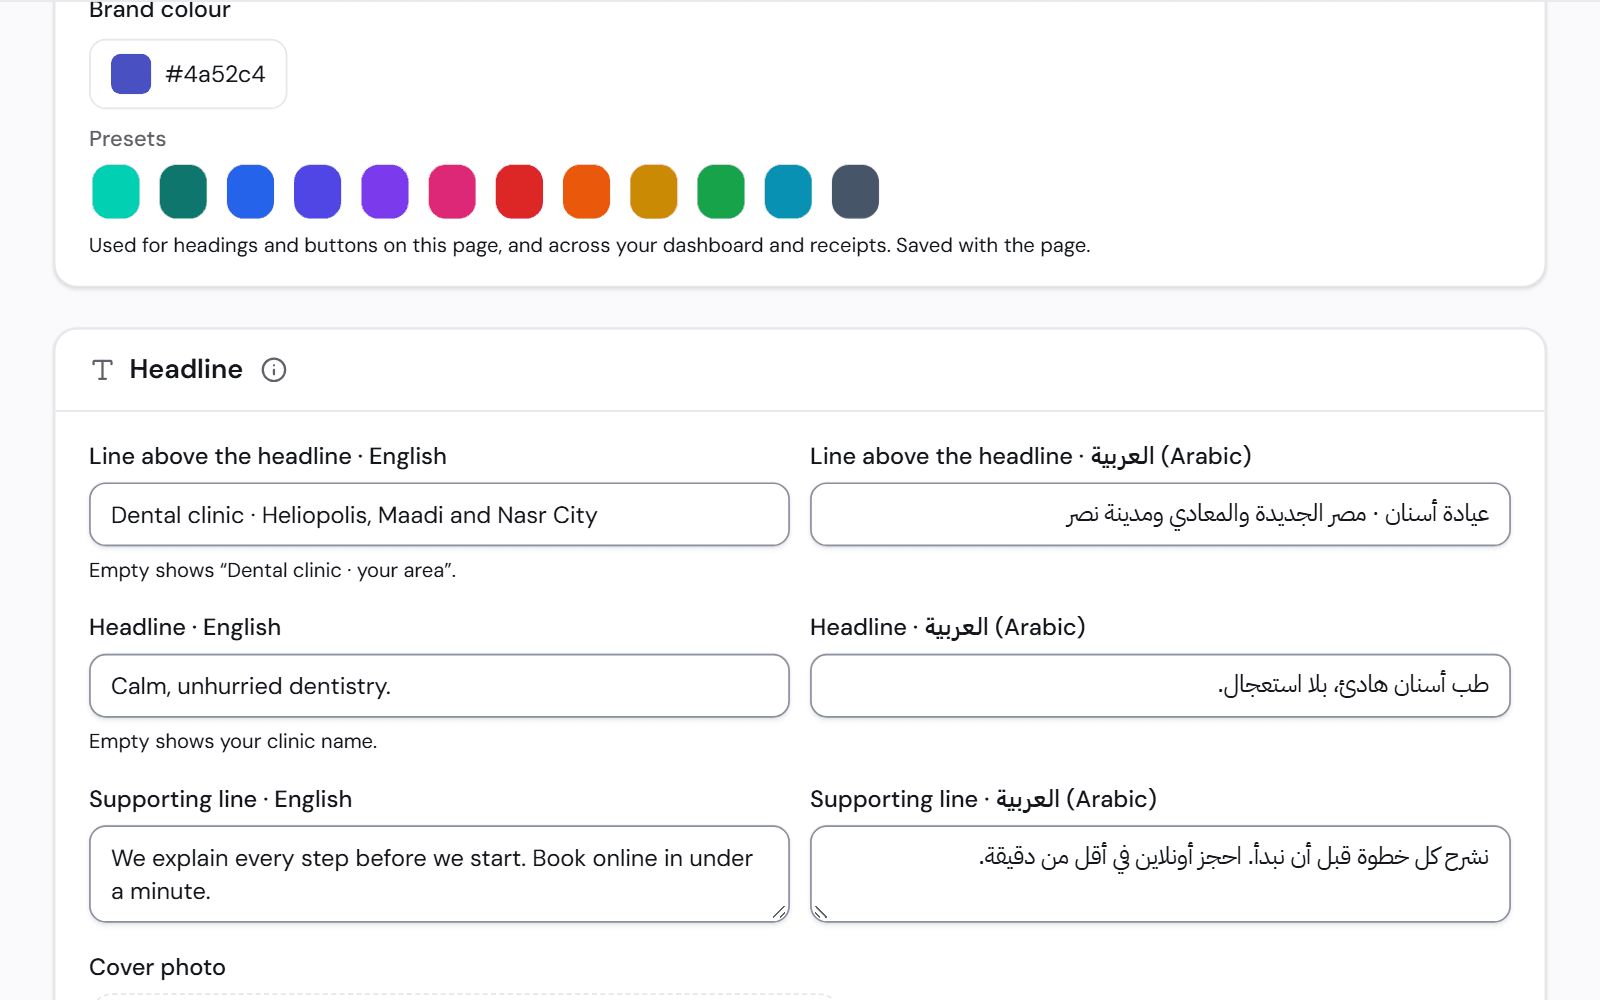Select the turquoise preset colour
Image resolution: width=1600 pixels, height=1000 pixels.
click(116, 191)
